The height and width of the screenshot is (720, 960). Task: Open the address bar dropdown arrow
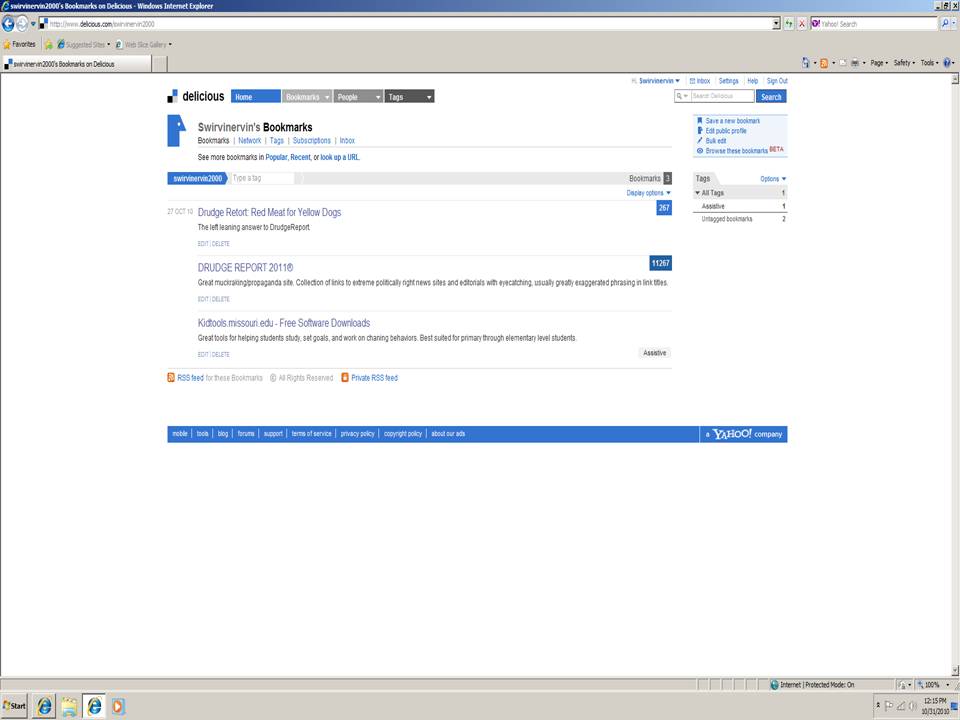[776, 24]
